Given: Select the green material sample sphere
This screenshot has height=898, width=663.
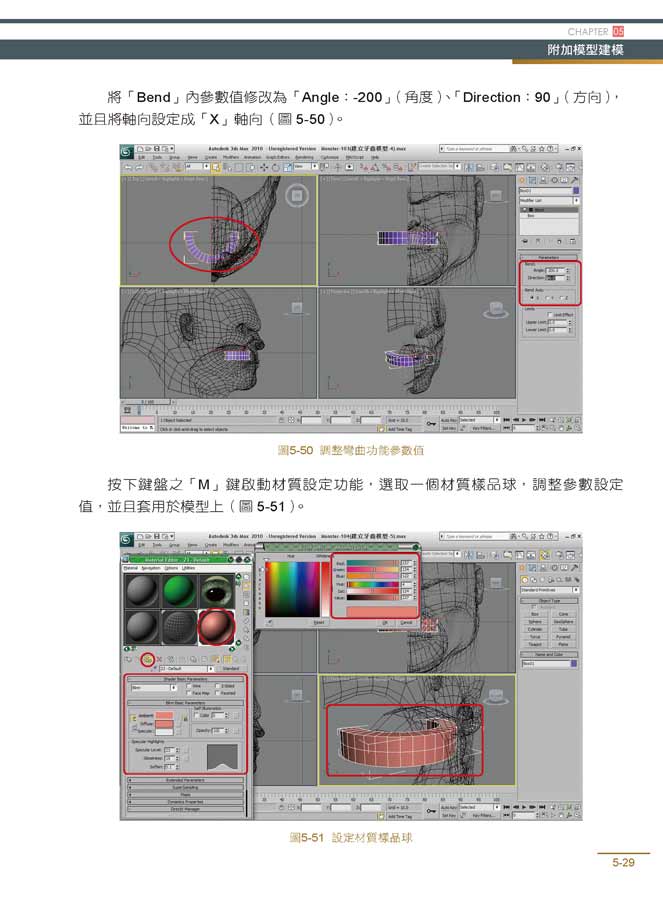Looking at the screenshot, I should (179, 591).
